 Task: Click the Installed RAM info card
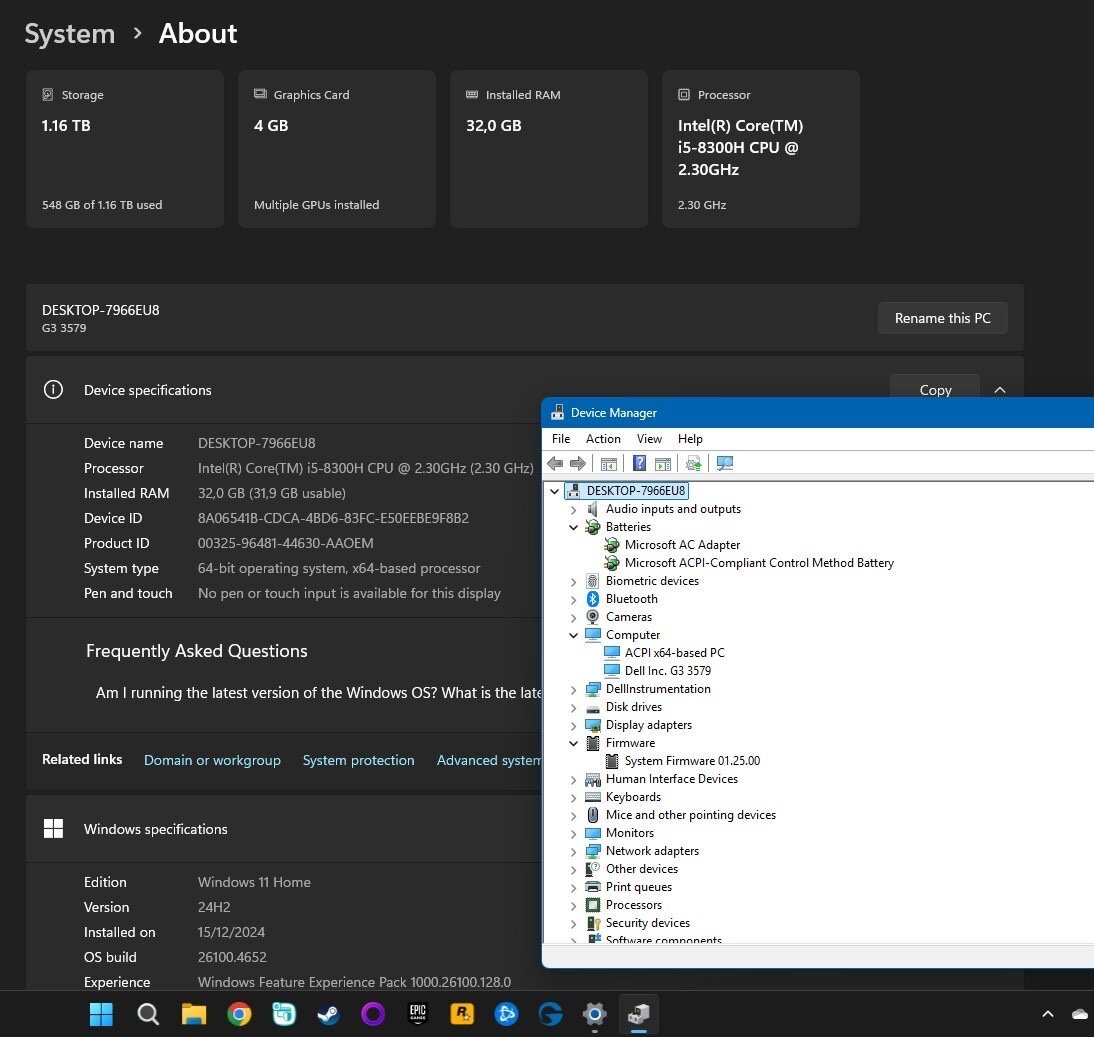tap(549, 149)
